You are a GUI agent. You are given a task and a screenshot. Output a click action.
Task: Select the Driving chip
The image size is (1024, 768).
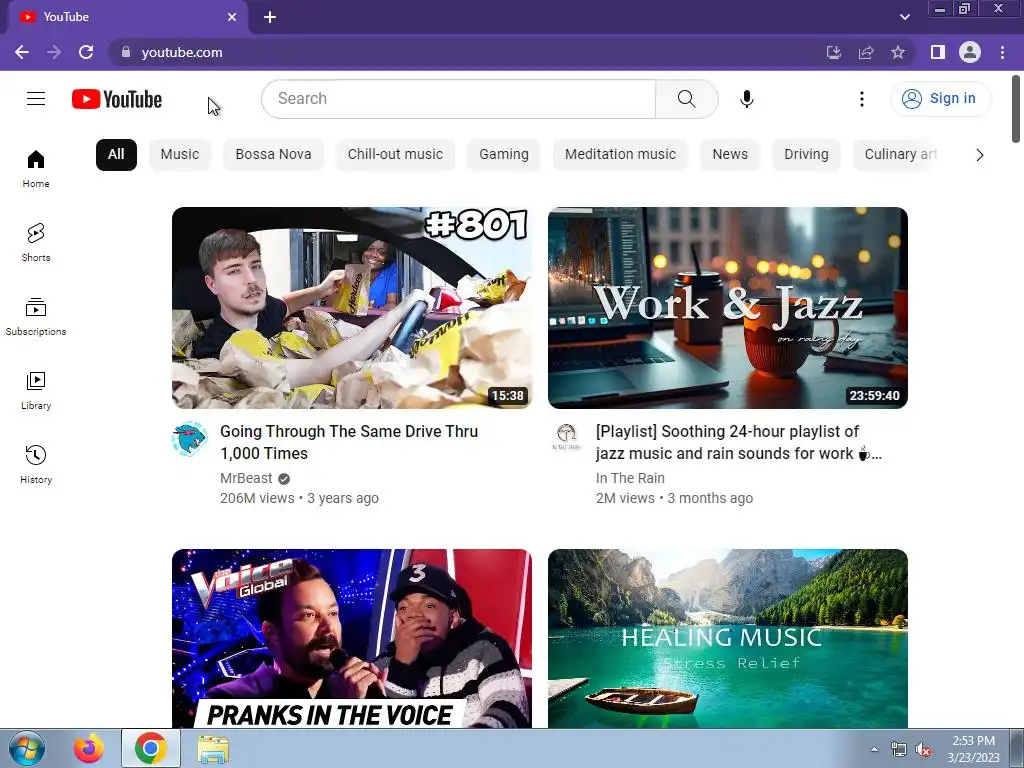click(x=806, y=155)
